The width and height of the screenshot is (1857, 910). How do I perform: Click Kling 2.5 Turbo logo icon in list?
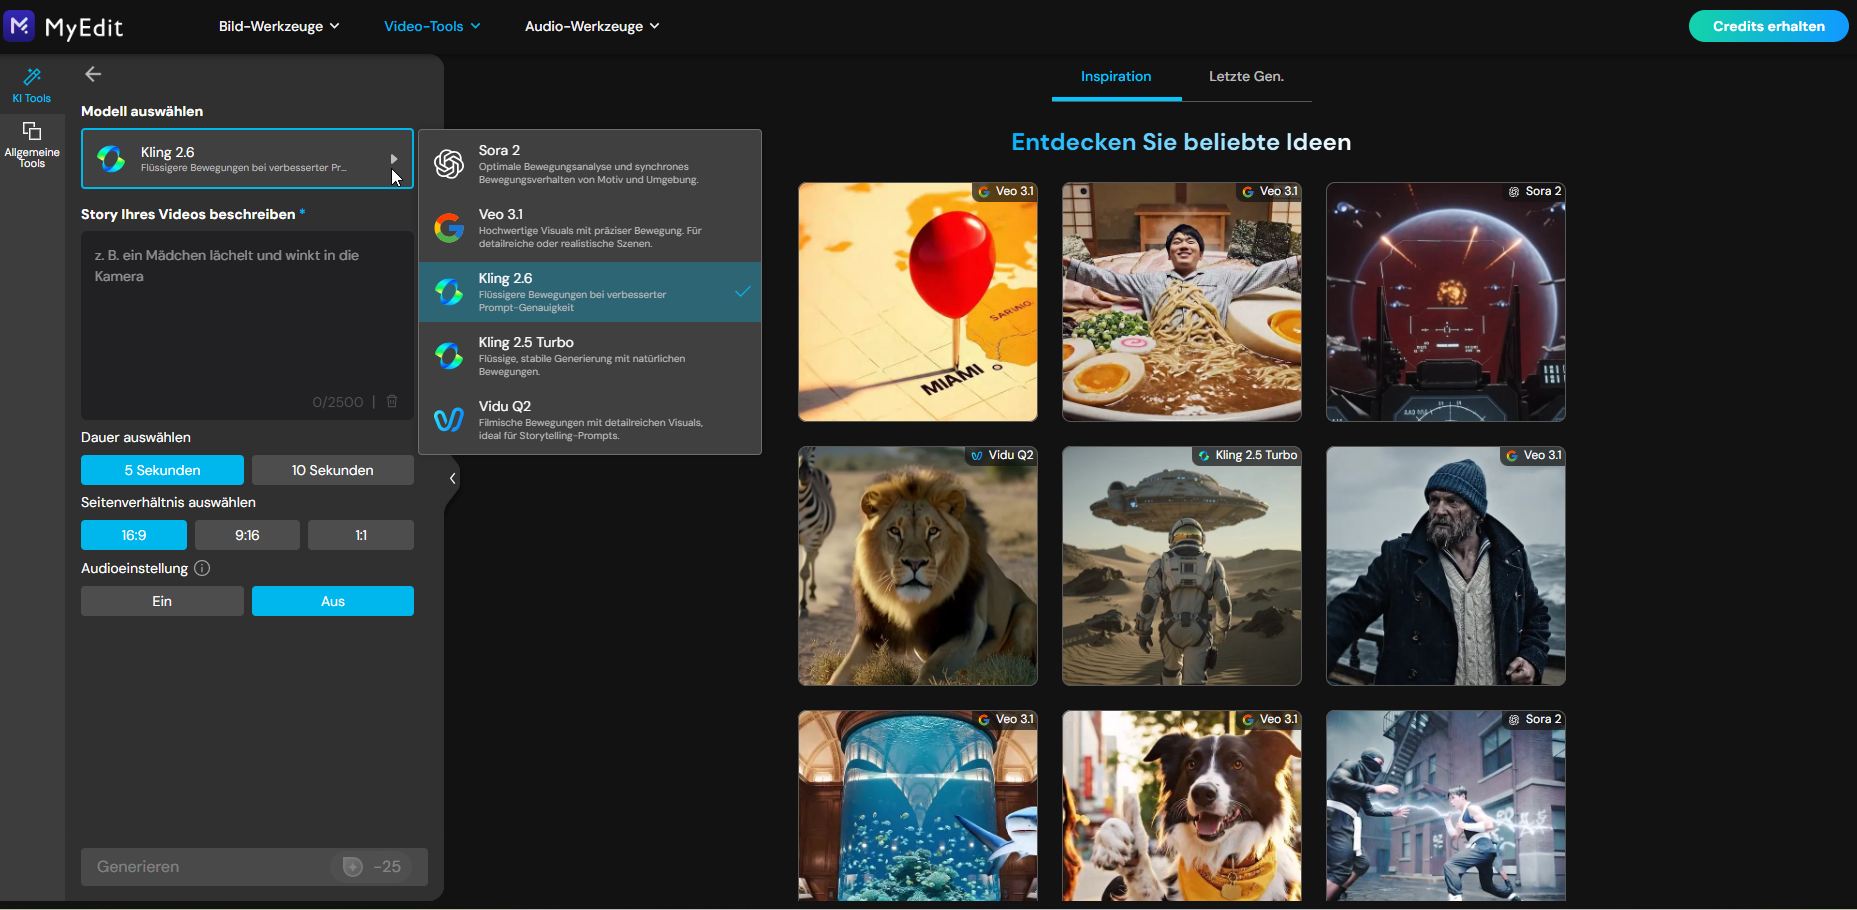coord(449,356)
